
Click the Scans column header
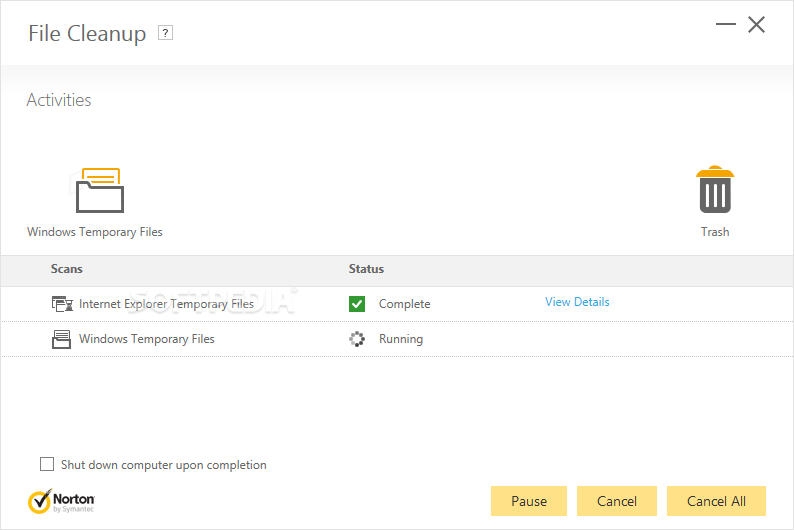coord(66,269)
